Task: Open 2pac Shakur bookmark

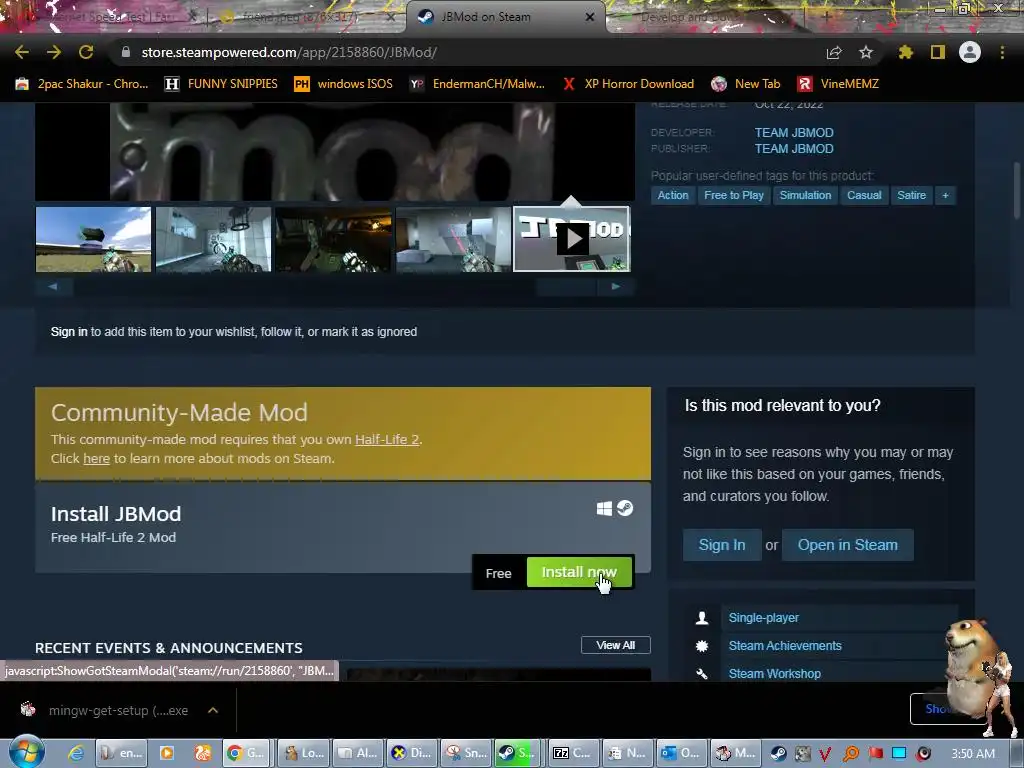Action: pyautogui.click(x=82, y=84)
